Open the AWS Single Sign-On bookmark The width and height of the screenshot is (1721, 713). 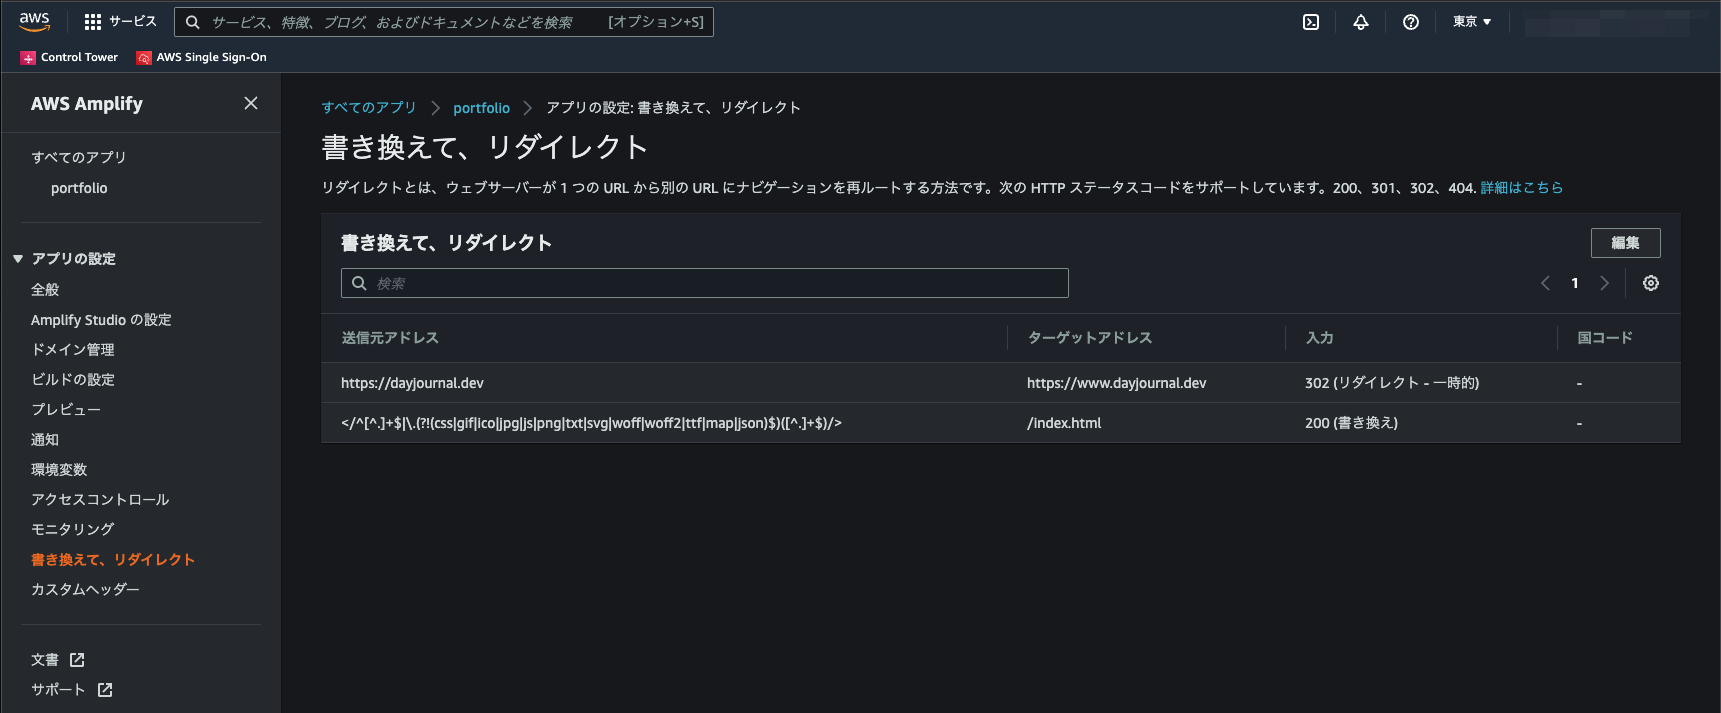(x=202, y=57)
